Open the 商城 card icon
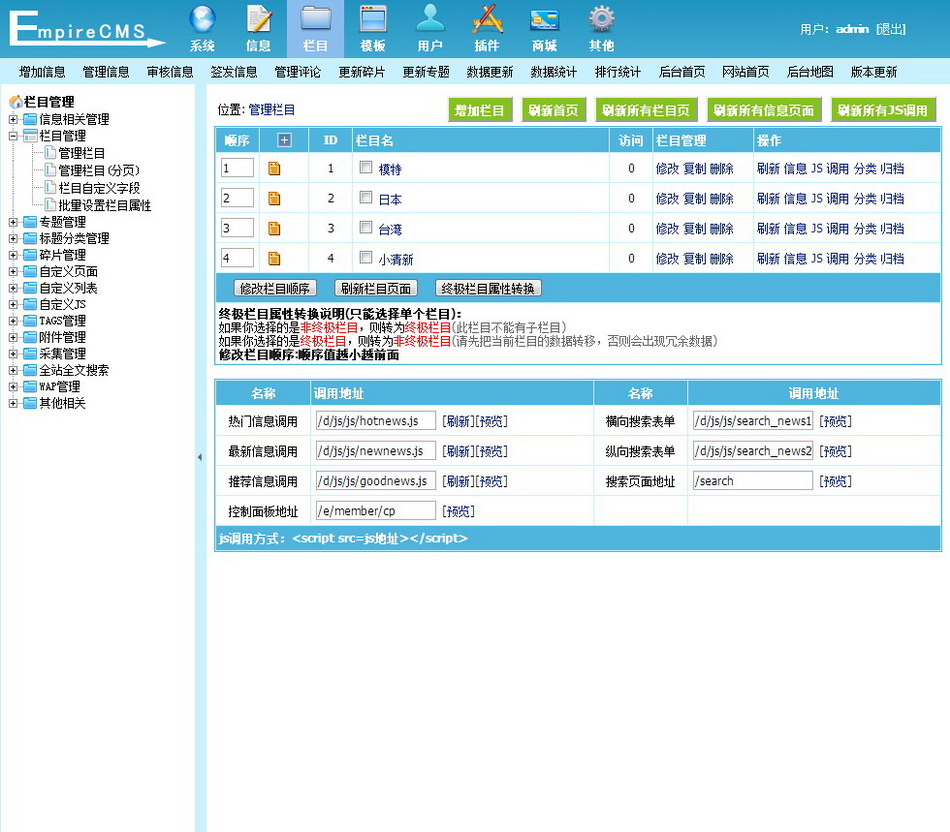950x832 pixels. pyautogui.click(x=544, y=20)
